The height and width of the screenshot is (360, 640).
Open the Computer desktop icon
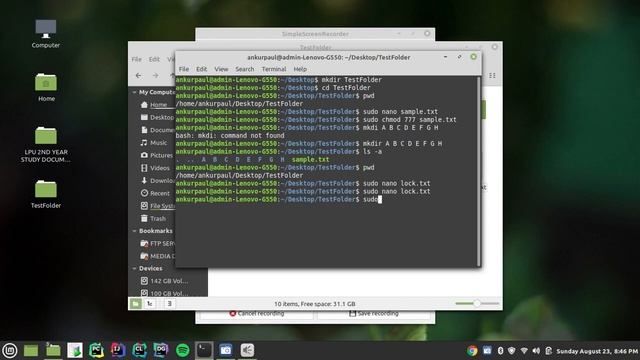click(x=46, y=33)
